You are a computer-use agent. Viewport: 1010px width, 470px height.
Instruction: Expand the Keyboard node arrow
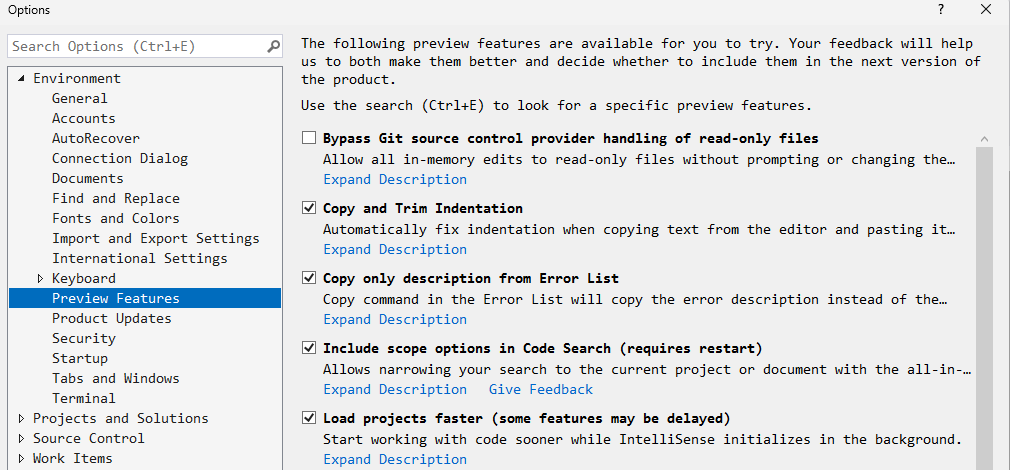coord(41,278)
